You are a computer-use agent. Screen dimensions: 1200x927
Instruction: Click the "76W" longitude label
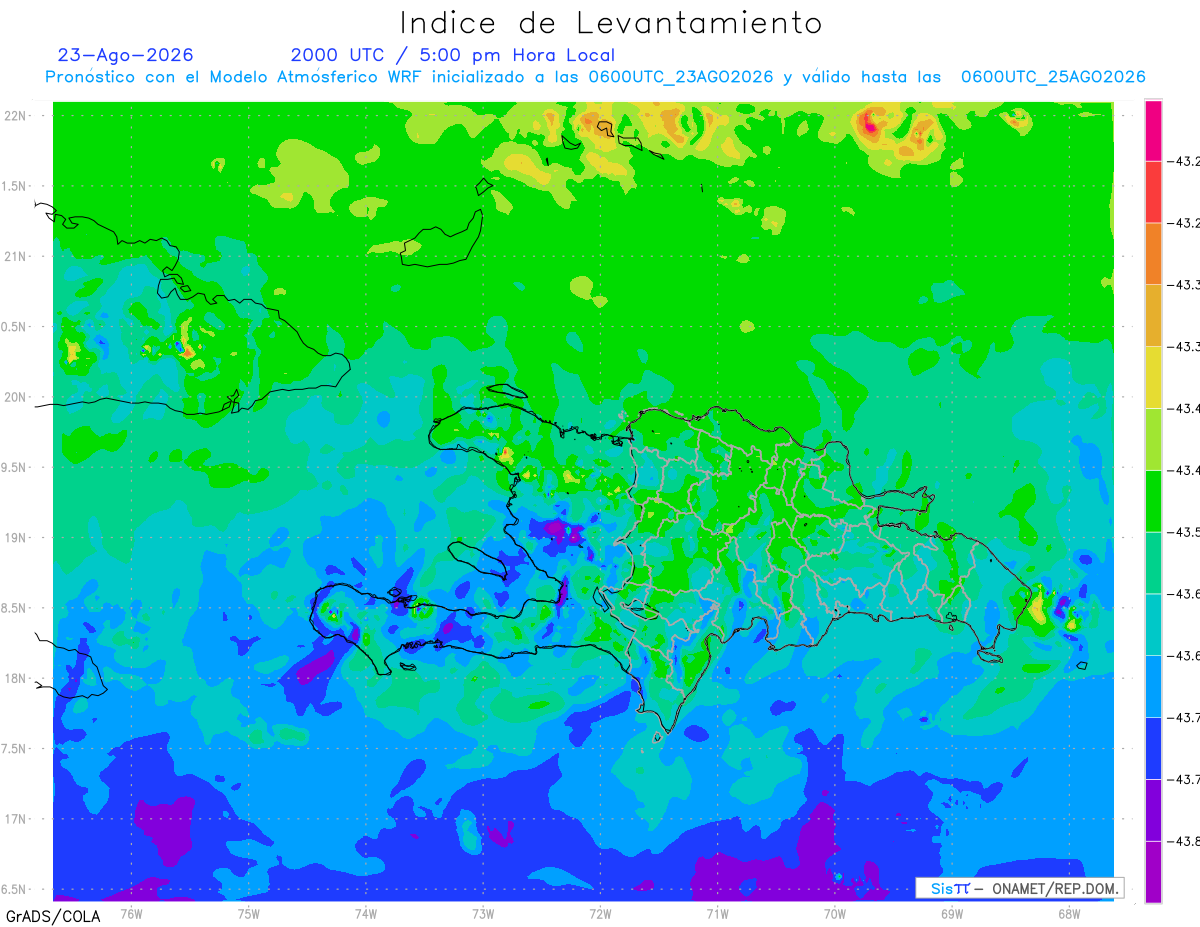[131, 914]
